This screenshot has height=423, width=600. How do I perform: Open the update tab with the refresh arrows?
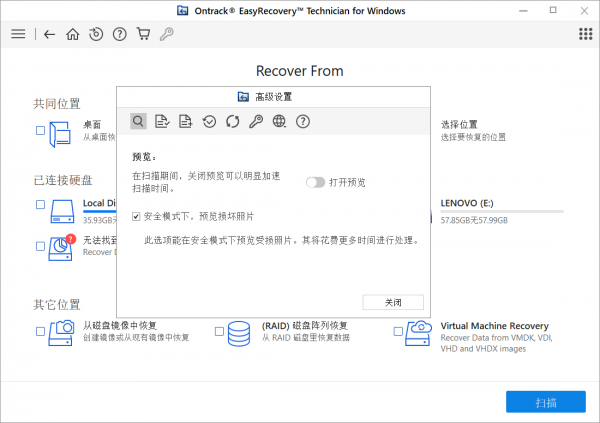pyautogui.click(x=233, y=121)
